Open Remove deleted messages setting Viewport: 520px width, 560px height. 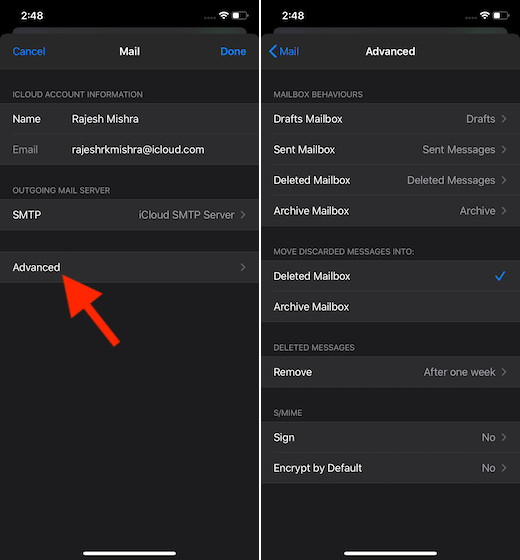(391, 372)
